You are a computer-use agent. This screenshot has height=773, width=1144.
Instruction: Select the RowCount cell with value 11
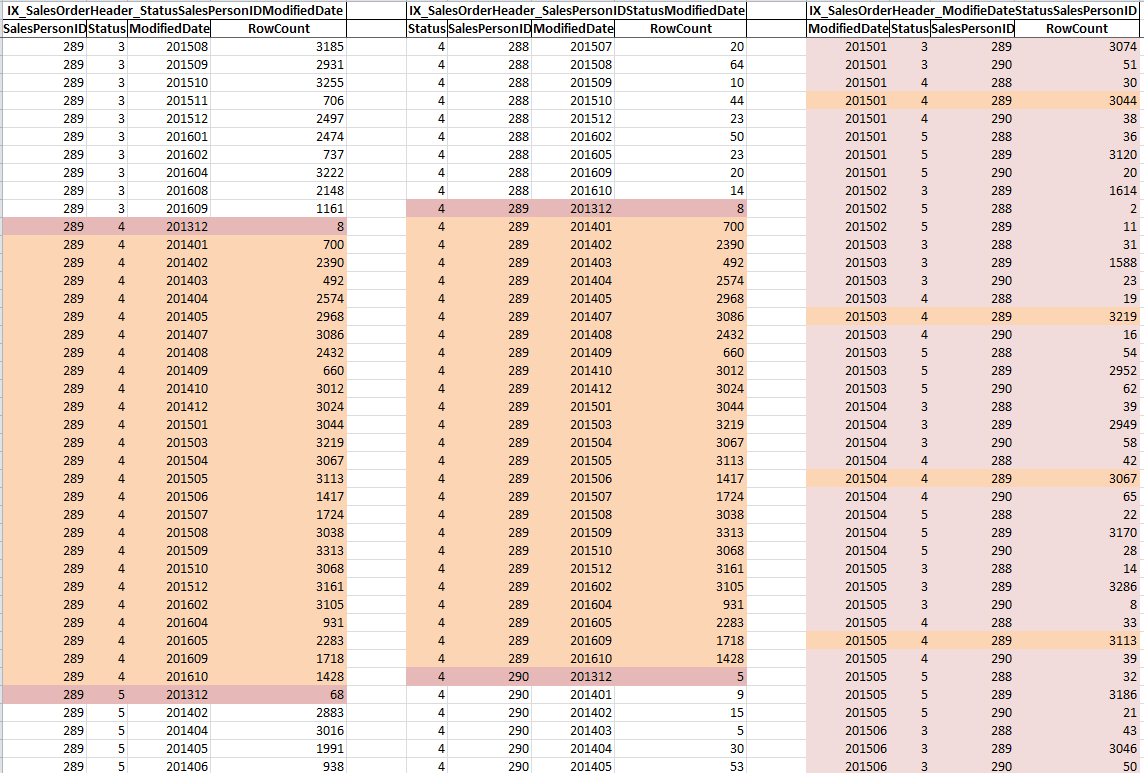click(1077, 226)
